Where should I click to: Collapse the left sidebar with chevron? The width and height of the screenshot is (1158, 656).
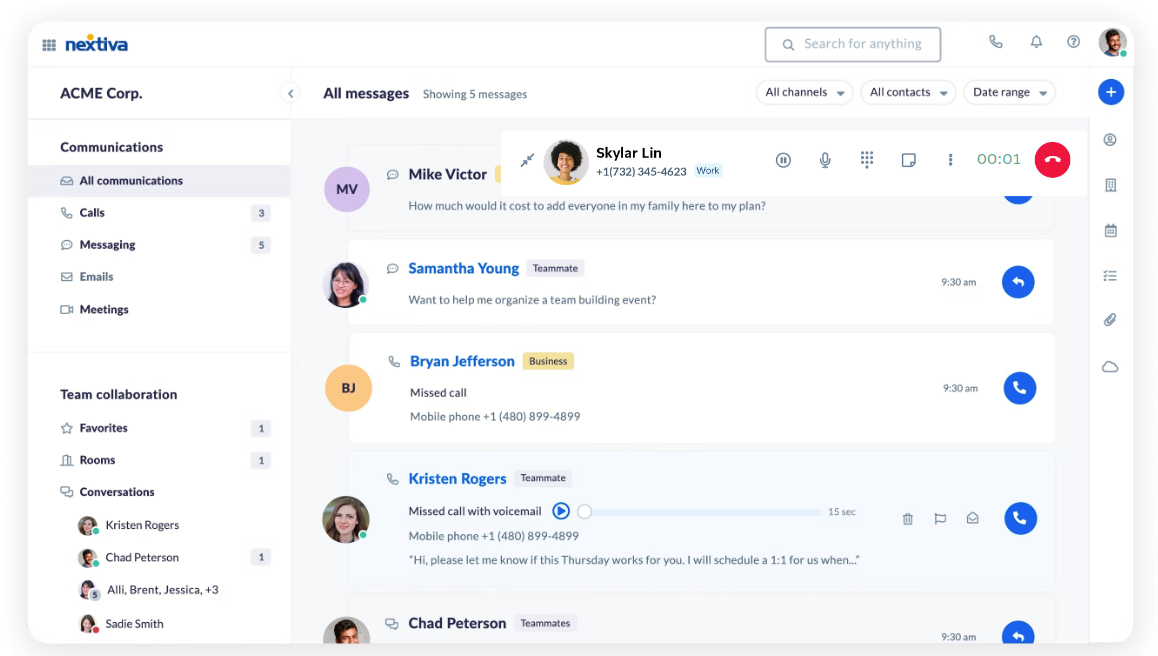click(x=290, y=93)
